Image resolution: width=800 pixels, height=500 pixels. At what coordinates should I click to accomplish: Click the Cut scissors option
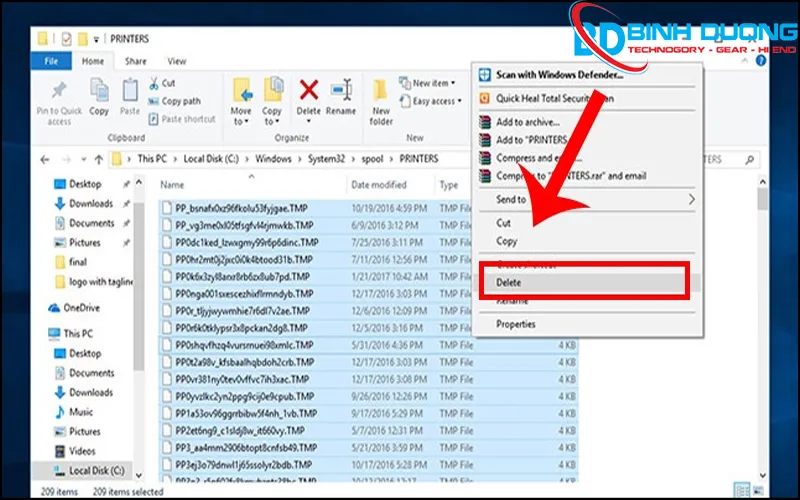(x=162, y=83)
